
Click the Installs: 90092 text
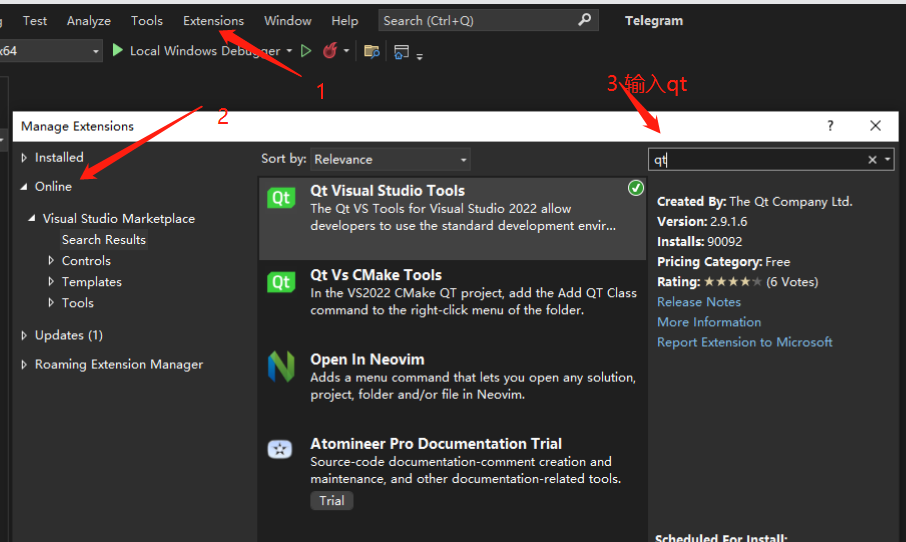(x=700, y=242)
